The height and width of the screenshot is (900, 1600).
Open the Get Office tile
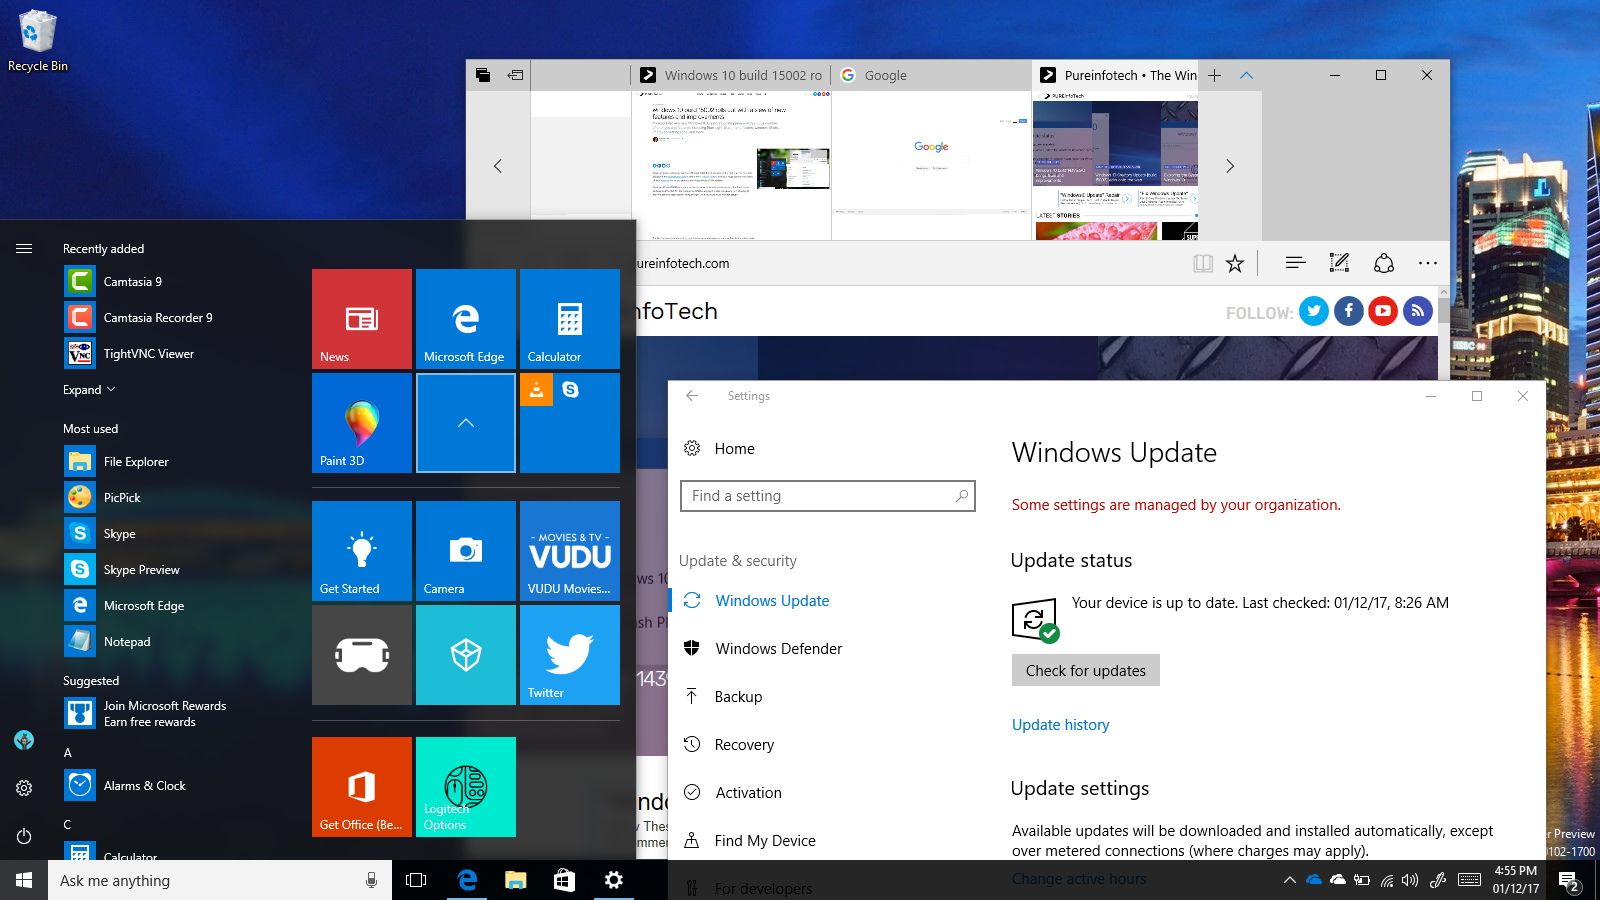(x=362, y=787)
